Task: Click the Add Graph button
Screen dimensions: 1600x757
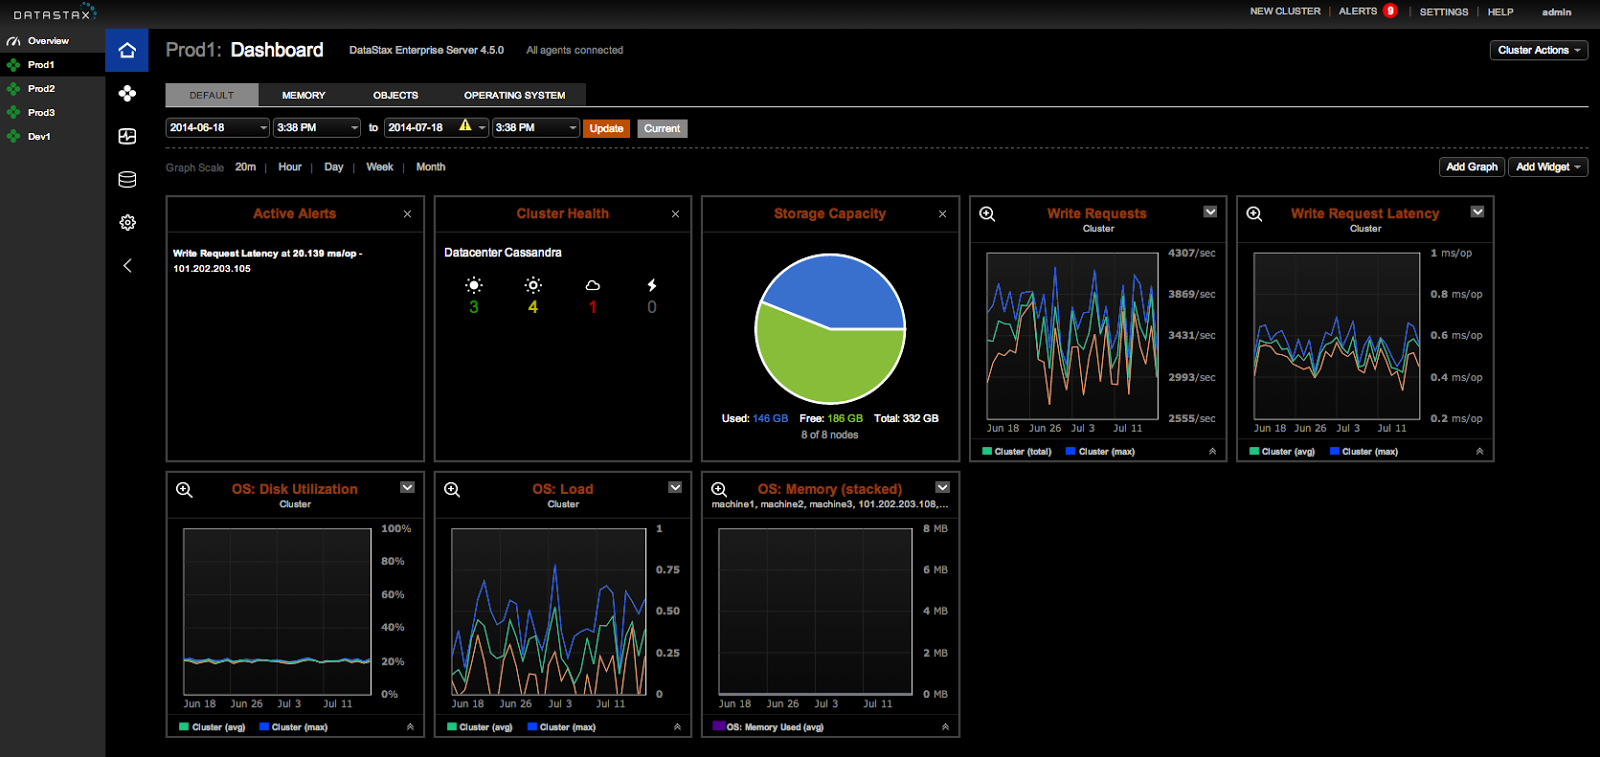Action: [1472, 167]
